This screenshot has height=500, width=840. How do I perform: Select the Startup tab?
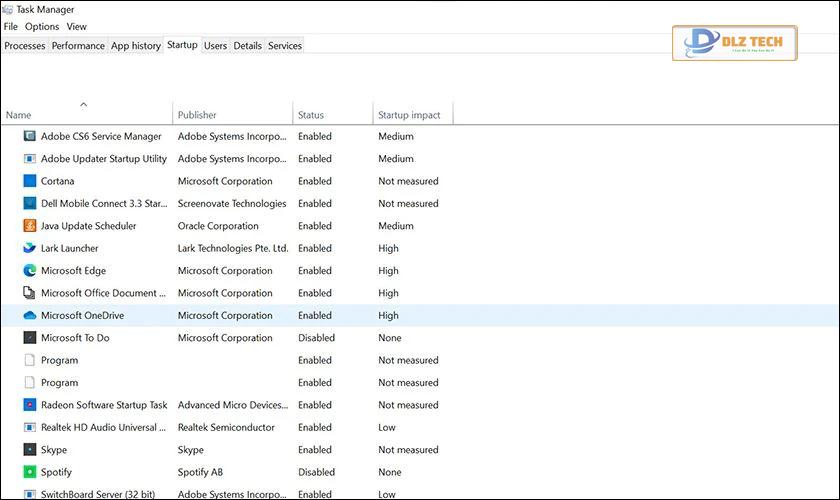tap(182, 44)
